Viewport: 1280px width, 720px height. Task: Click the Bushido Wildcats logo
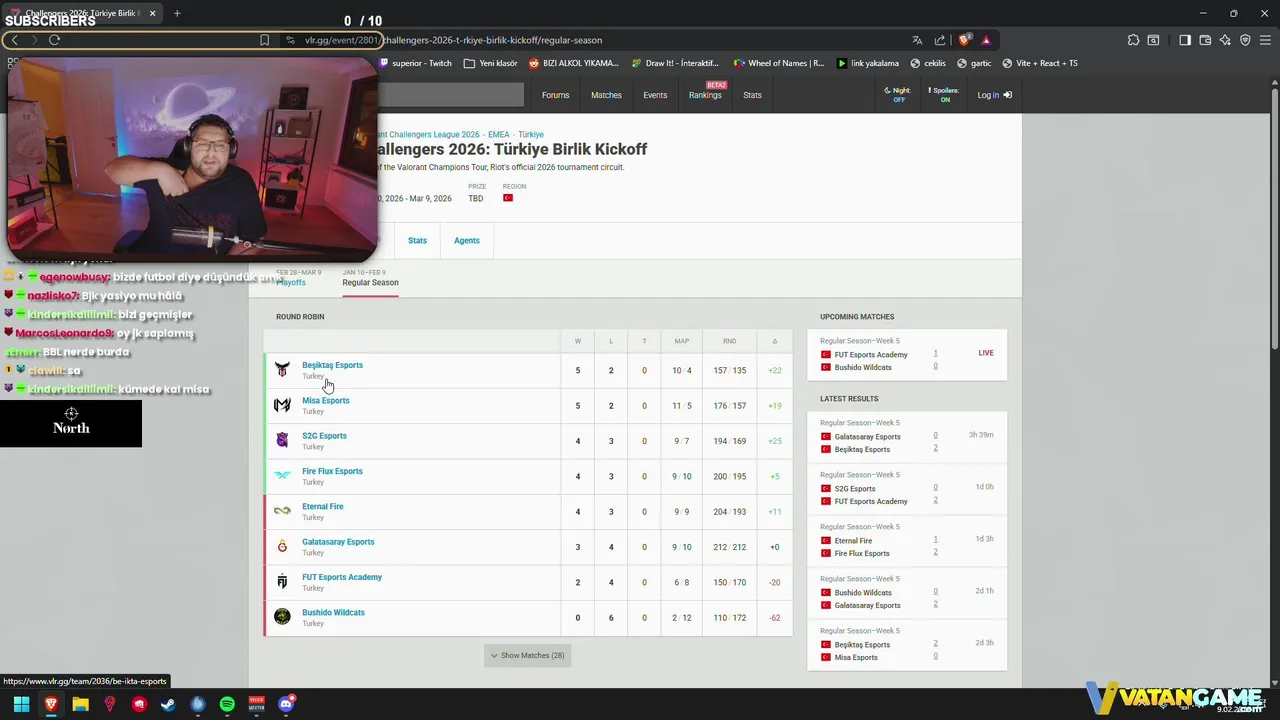coord(282,617)
